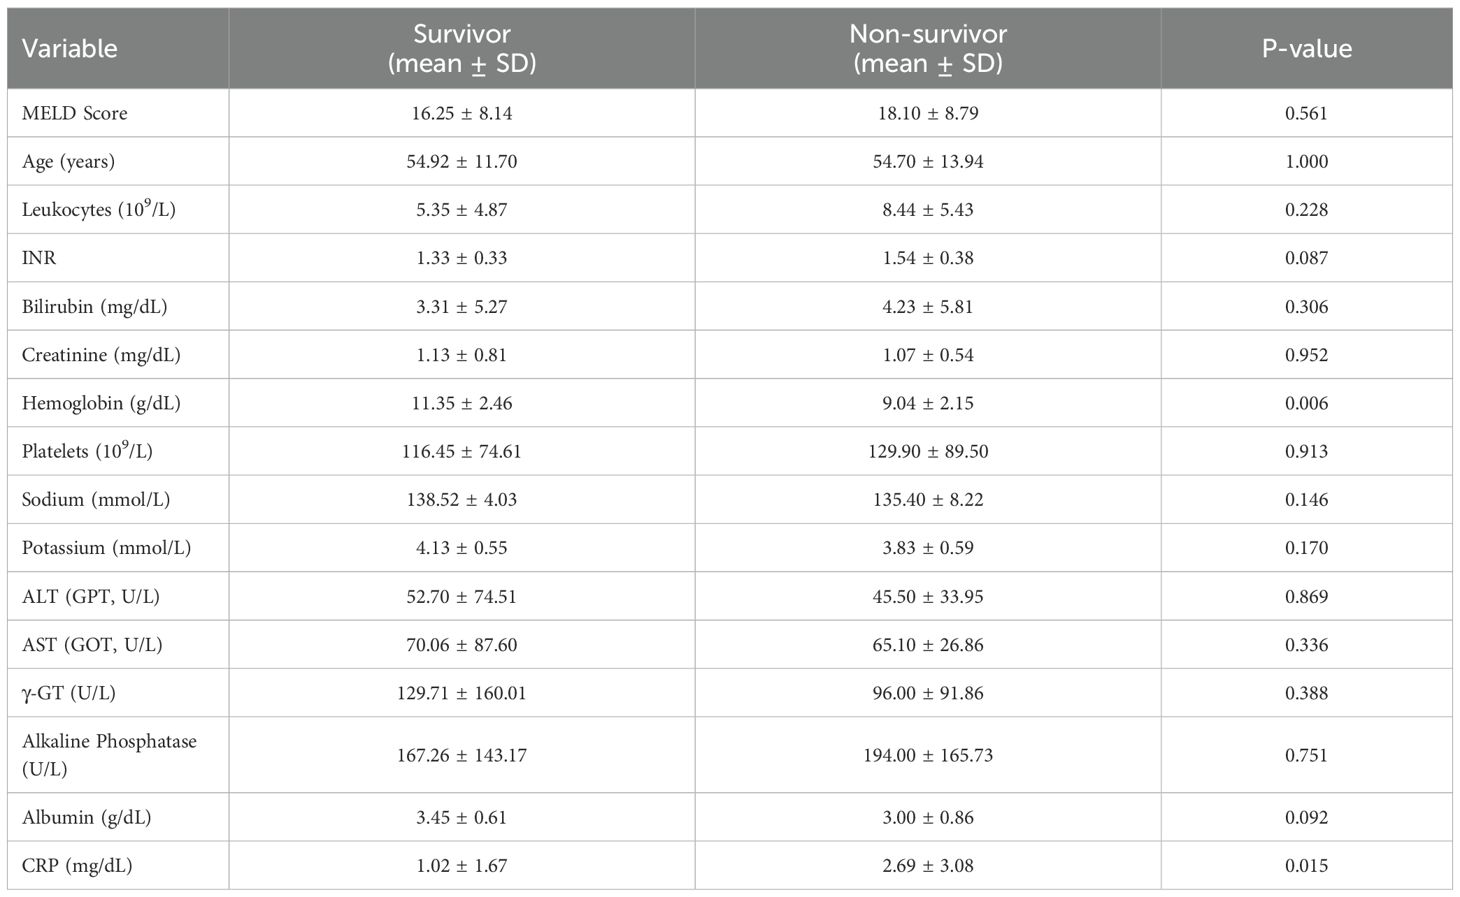Select the Age (years) row label

pos(68,161)
